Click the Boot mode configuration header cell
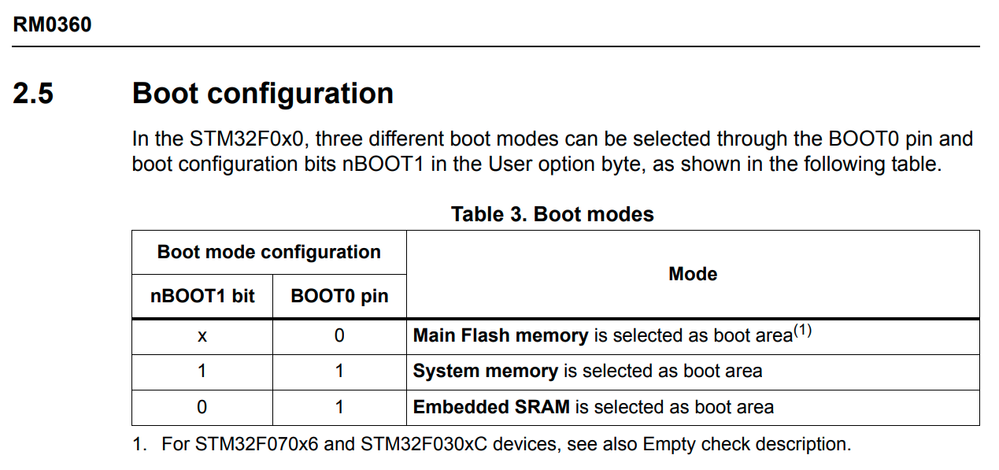 (269, 252)
